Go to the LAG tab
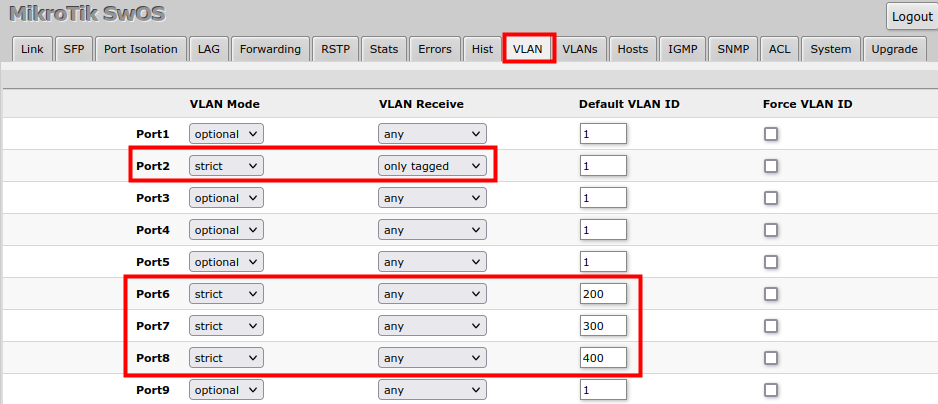 [209, 49]
